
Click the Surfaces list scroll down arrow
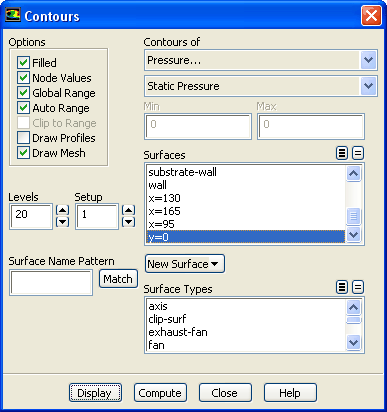pyautogui.click(x=353, y=235)
